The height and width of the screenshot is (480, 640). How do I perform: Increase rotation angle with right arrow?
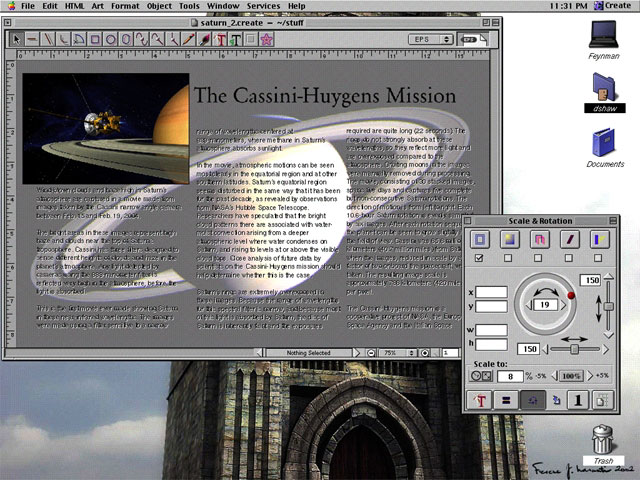click(x=563, y=305)
